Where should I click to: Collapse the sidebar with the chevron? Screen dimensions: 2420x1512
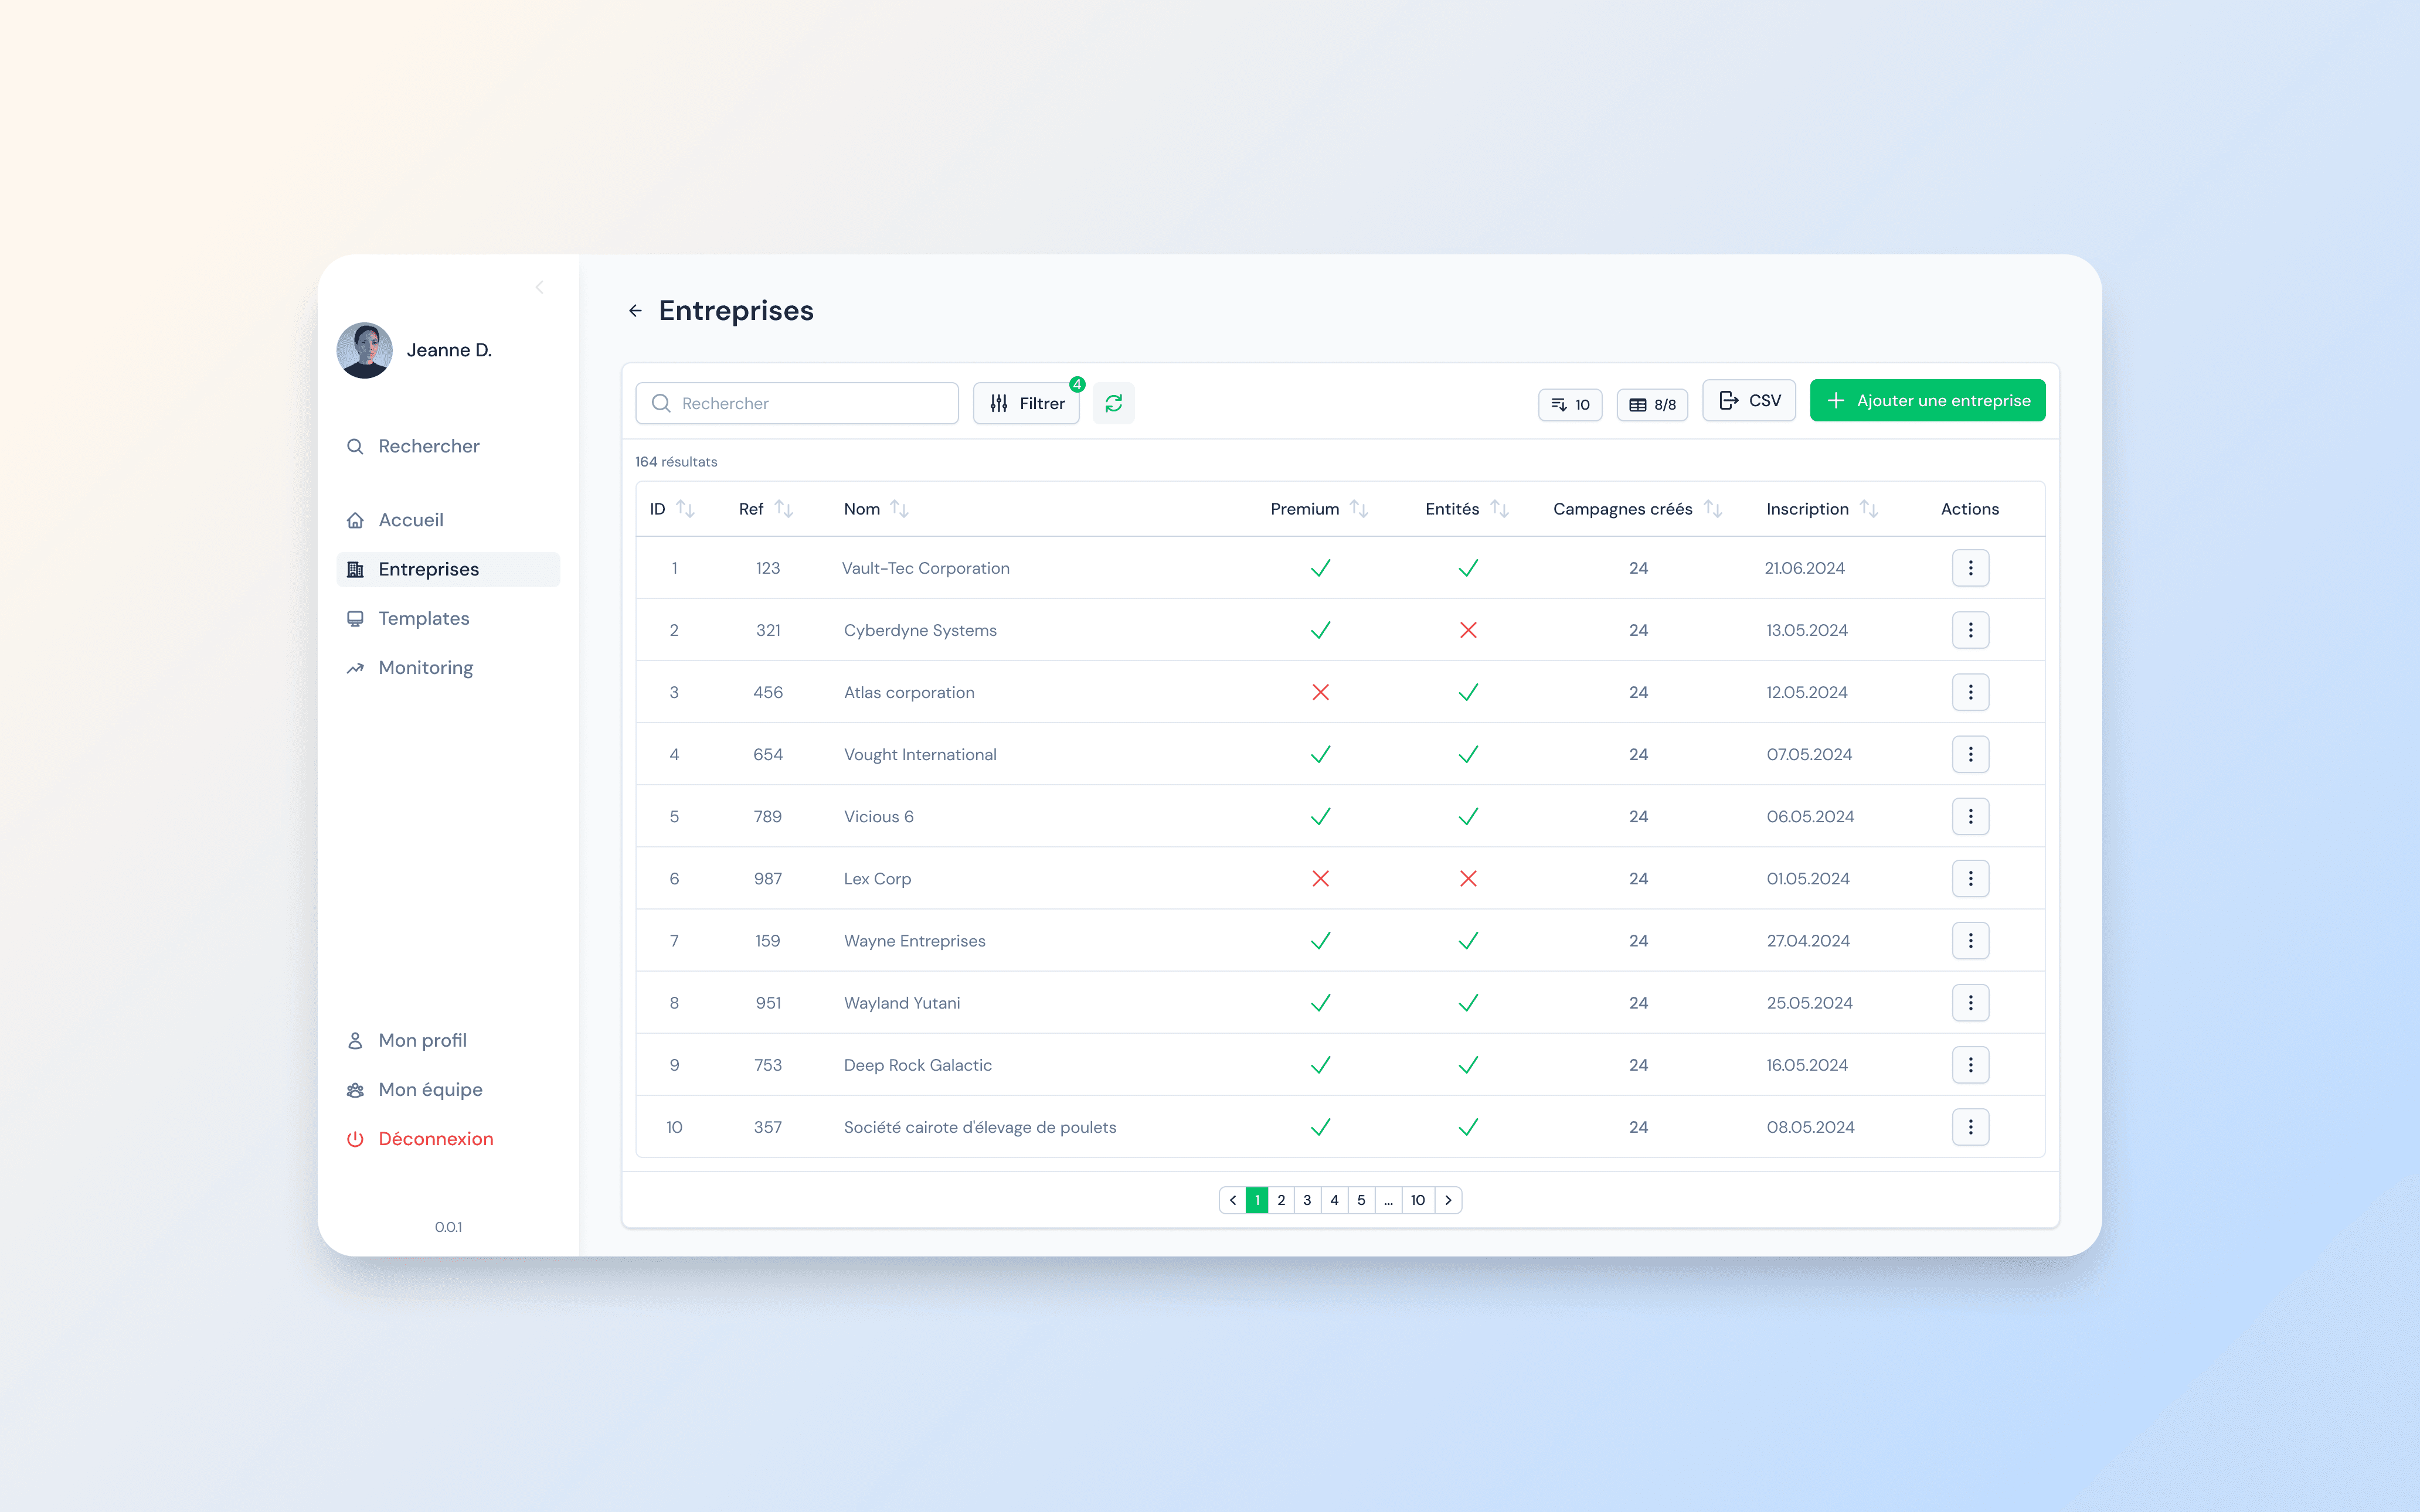coord(539,288)
